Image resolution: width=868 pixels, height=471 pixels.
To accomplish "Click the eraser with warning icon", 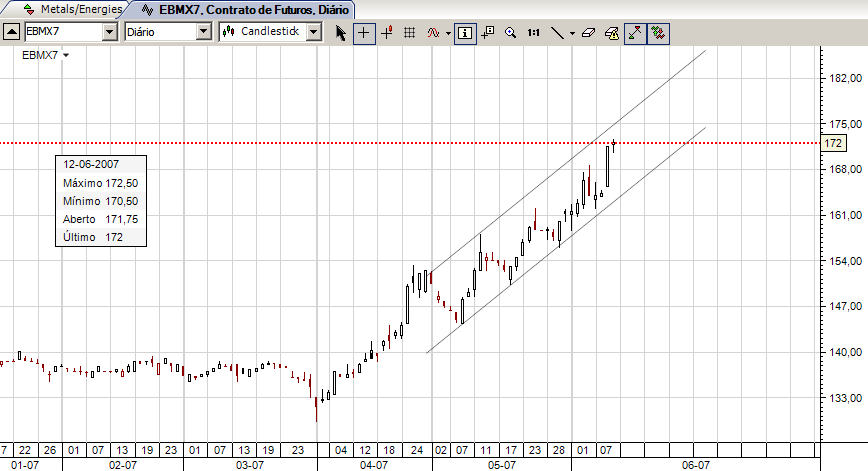I will pyautogui.click(x=612, y=33).
